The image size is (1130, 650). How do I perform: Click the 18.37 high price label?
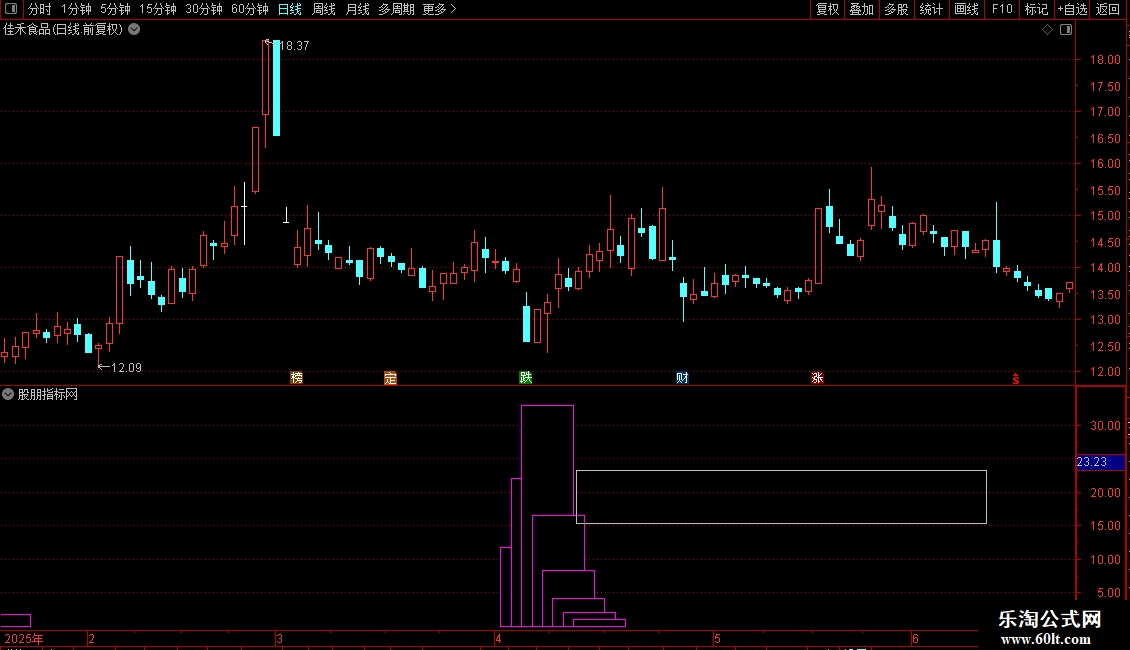tap(294, 45)
